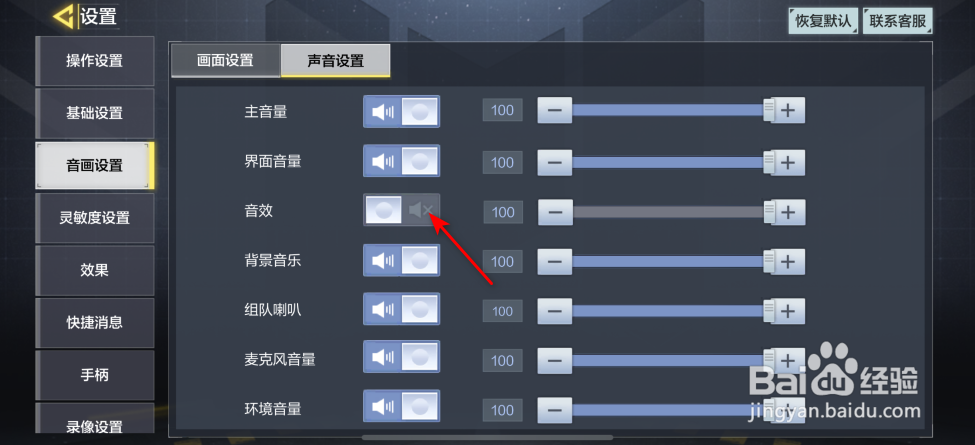Viewport: 975px width, 445px height.
Task: Click the 界面音量 slider track
Action: [x=669, y=162]
